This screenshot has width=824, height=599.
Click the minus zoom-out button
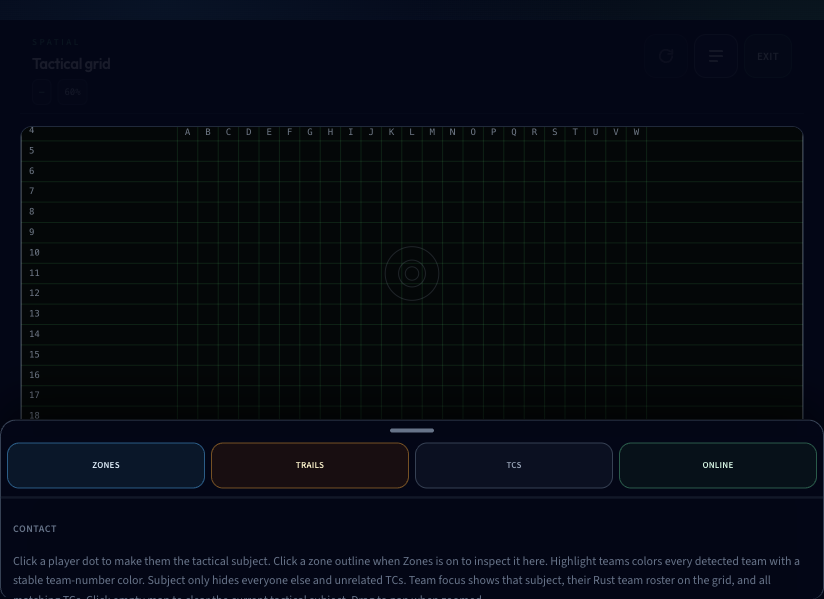click(42, 92)
